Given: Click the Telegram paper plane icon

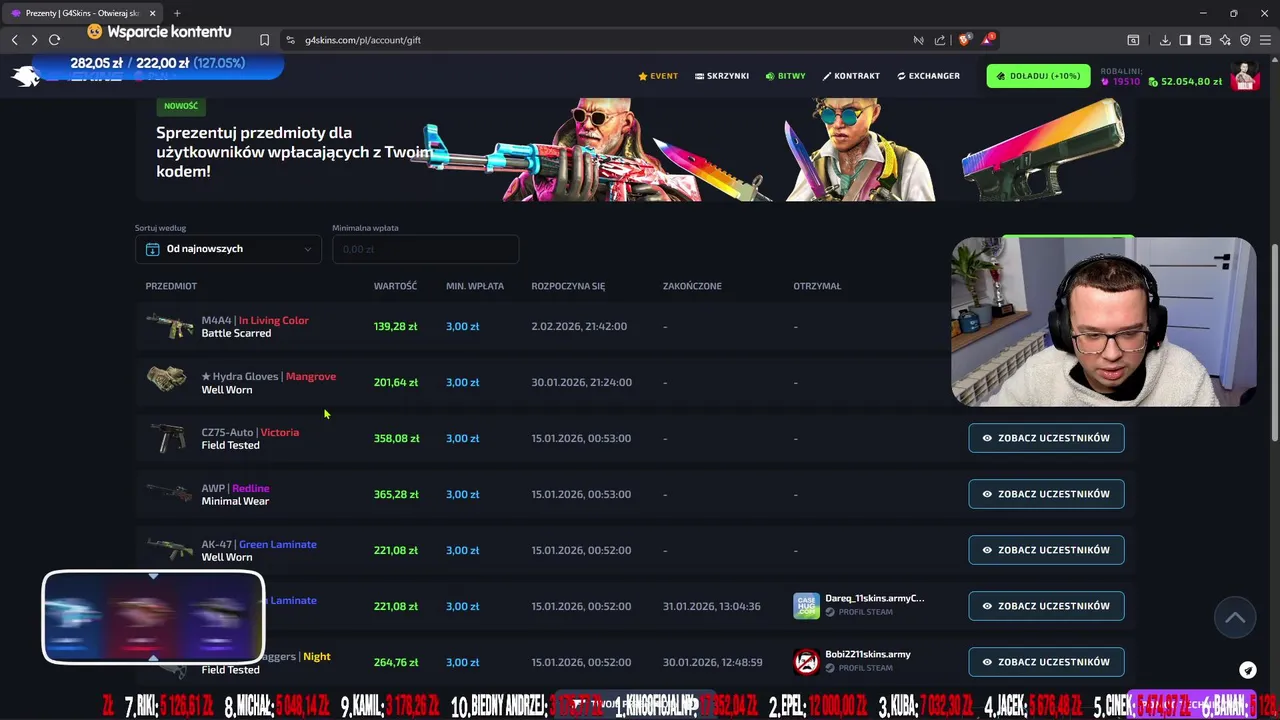Looking at the screenshot, I should [1248, 670].
